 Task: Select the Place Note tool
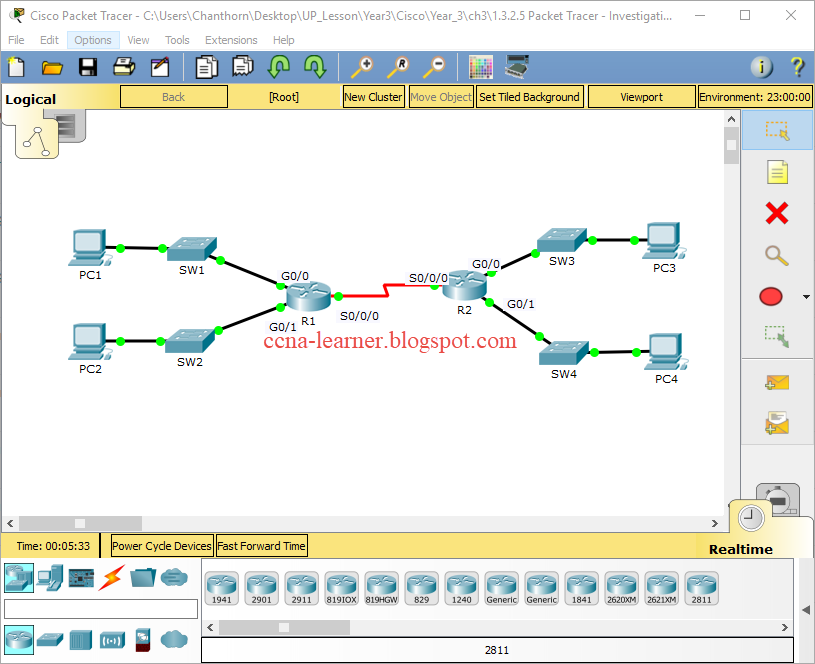[778, 171]
